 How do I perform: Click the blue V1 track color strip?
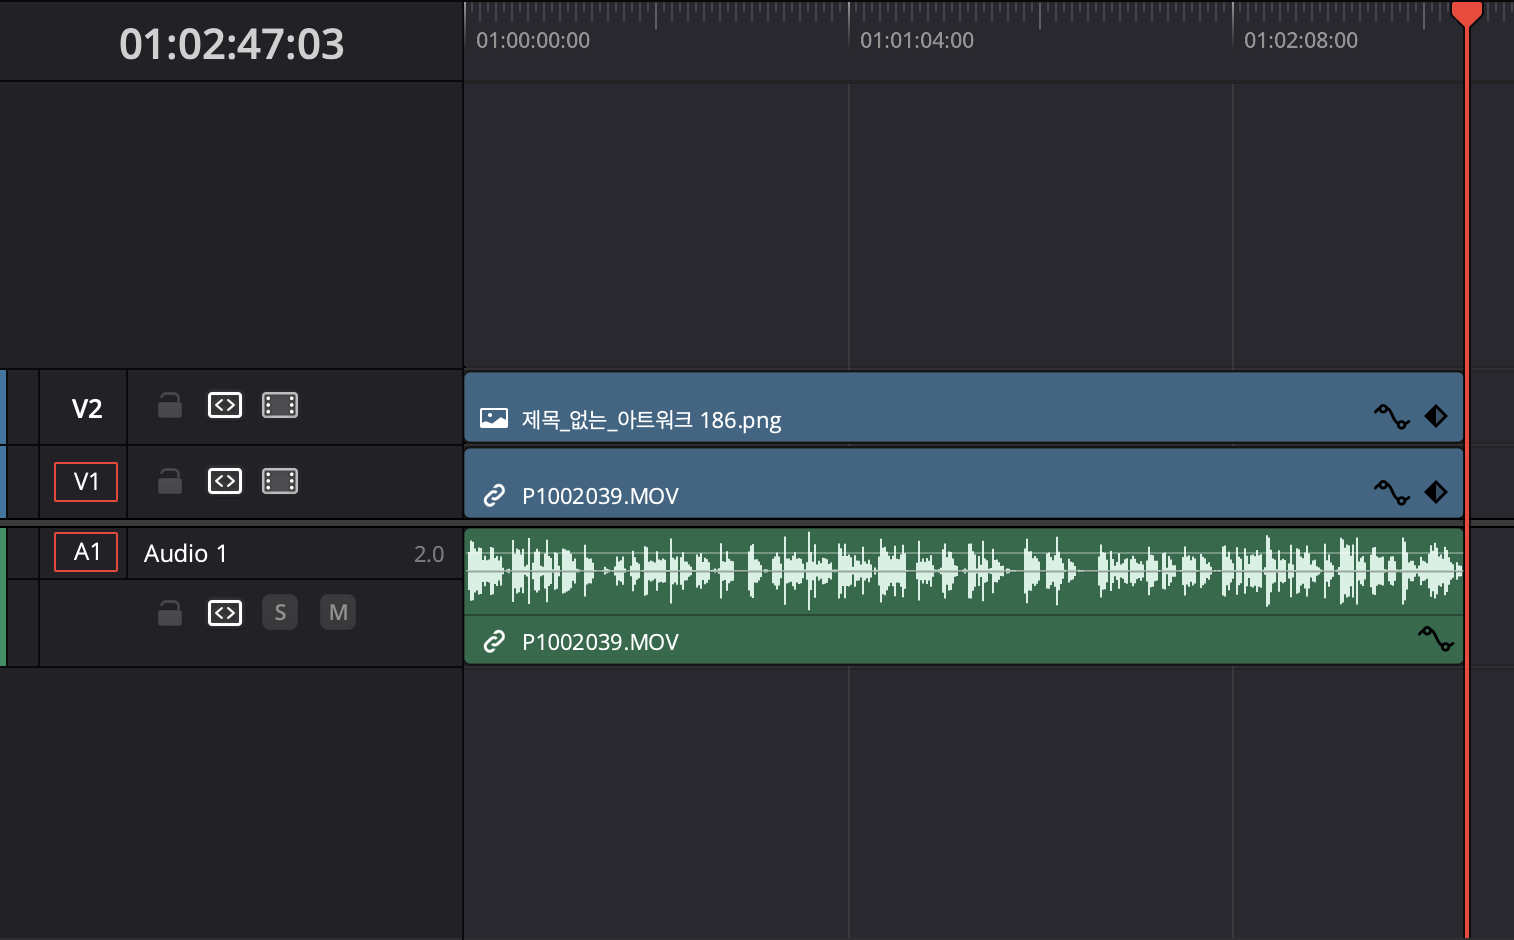coord(3,482)
